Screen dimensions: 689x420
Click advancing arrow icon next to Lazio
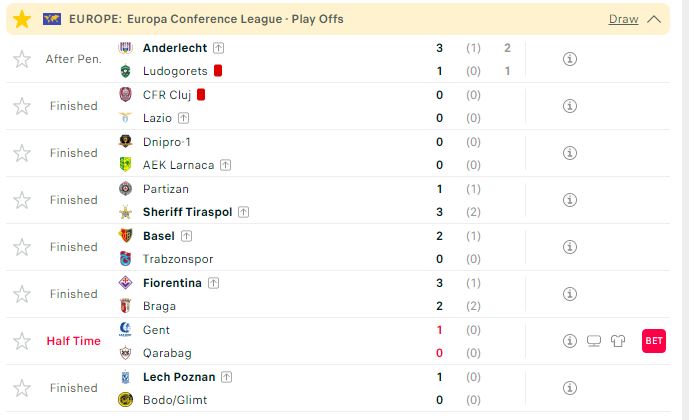coord(183,118)
